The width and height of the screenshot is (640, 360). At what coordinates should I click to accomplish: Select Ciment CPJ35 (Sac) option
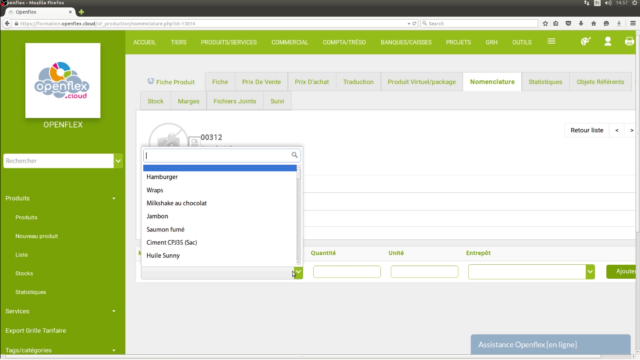[220, 242]
